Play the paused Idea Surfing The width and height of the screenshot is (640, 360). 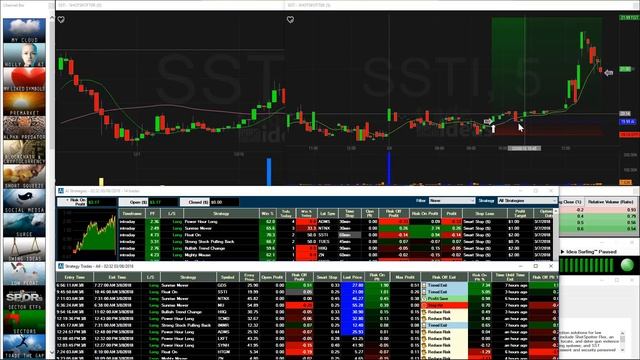click(x=562, y=252)
